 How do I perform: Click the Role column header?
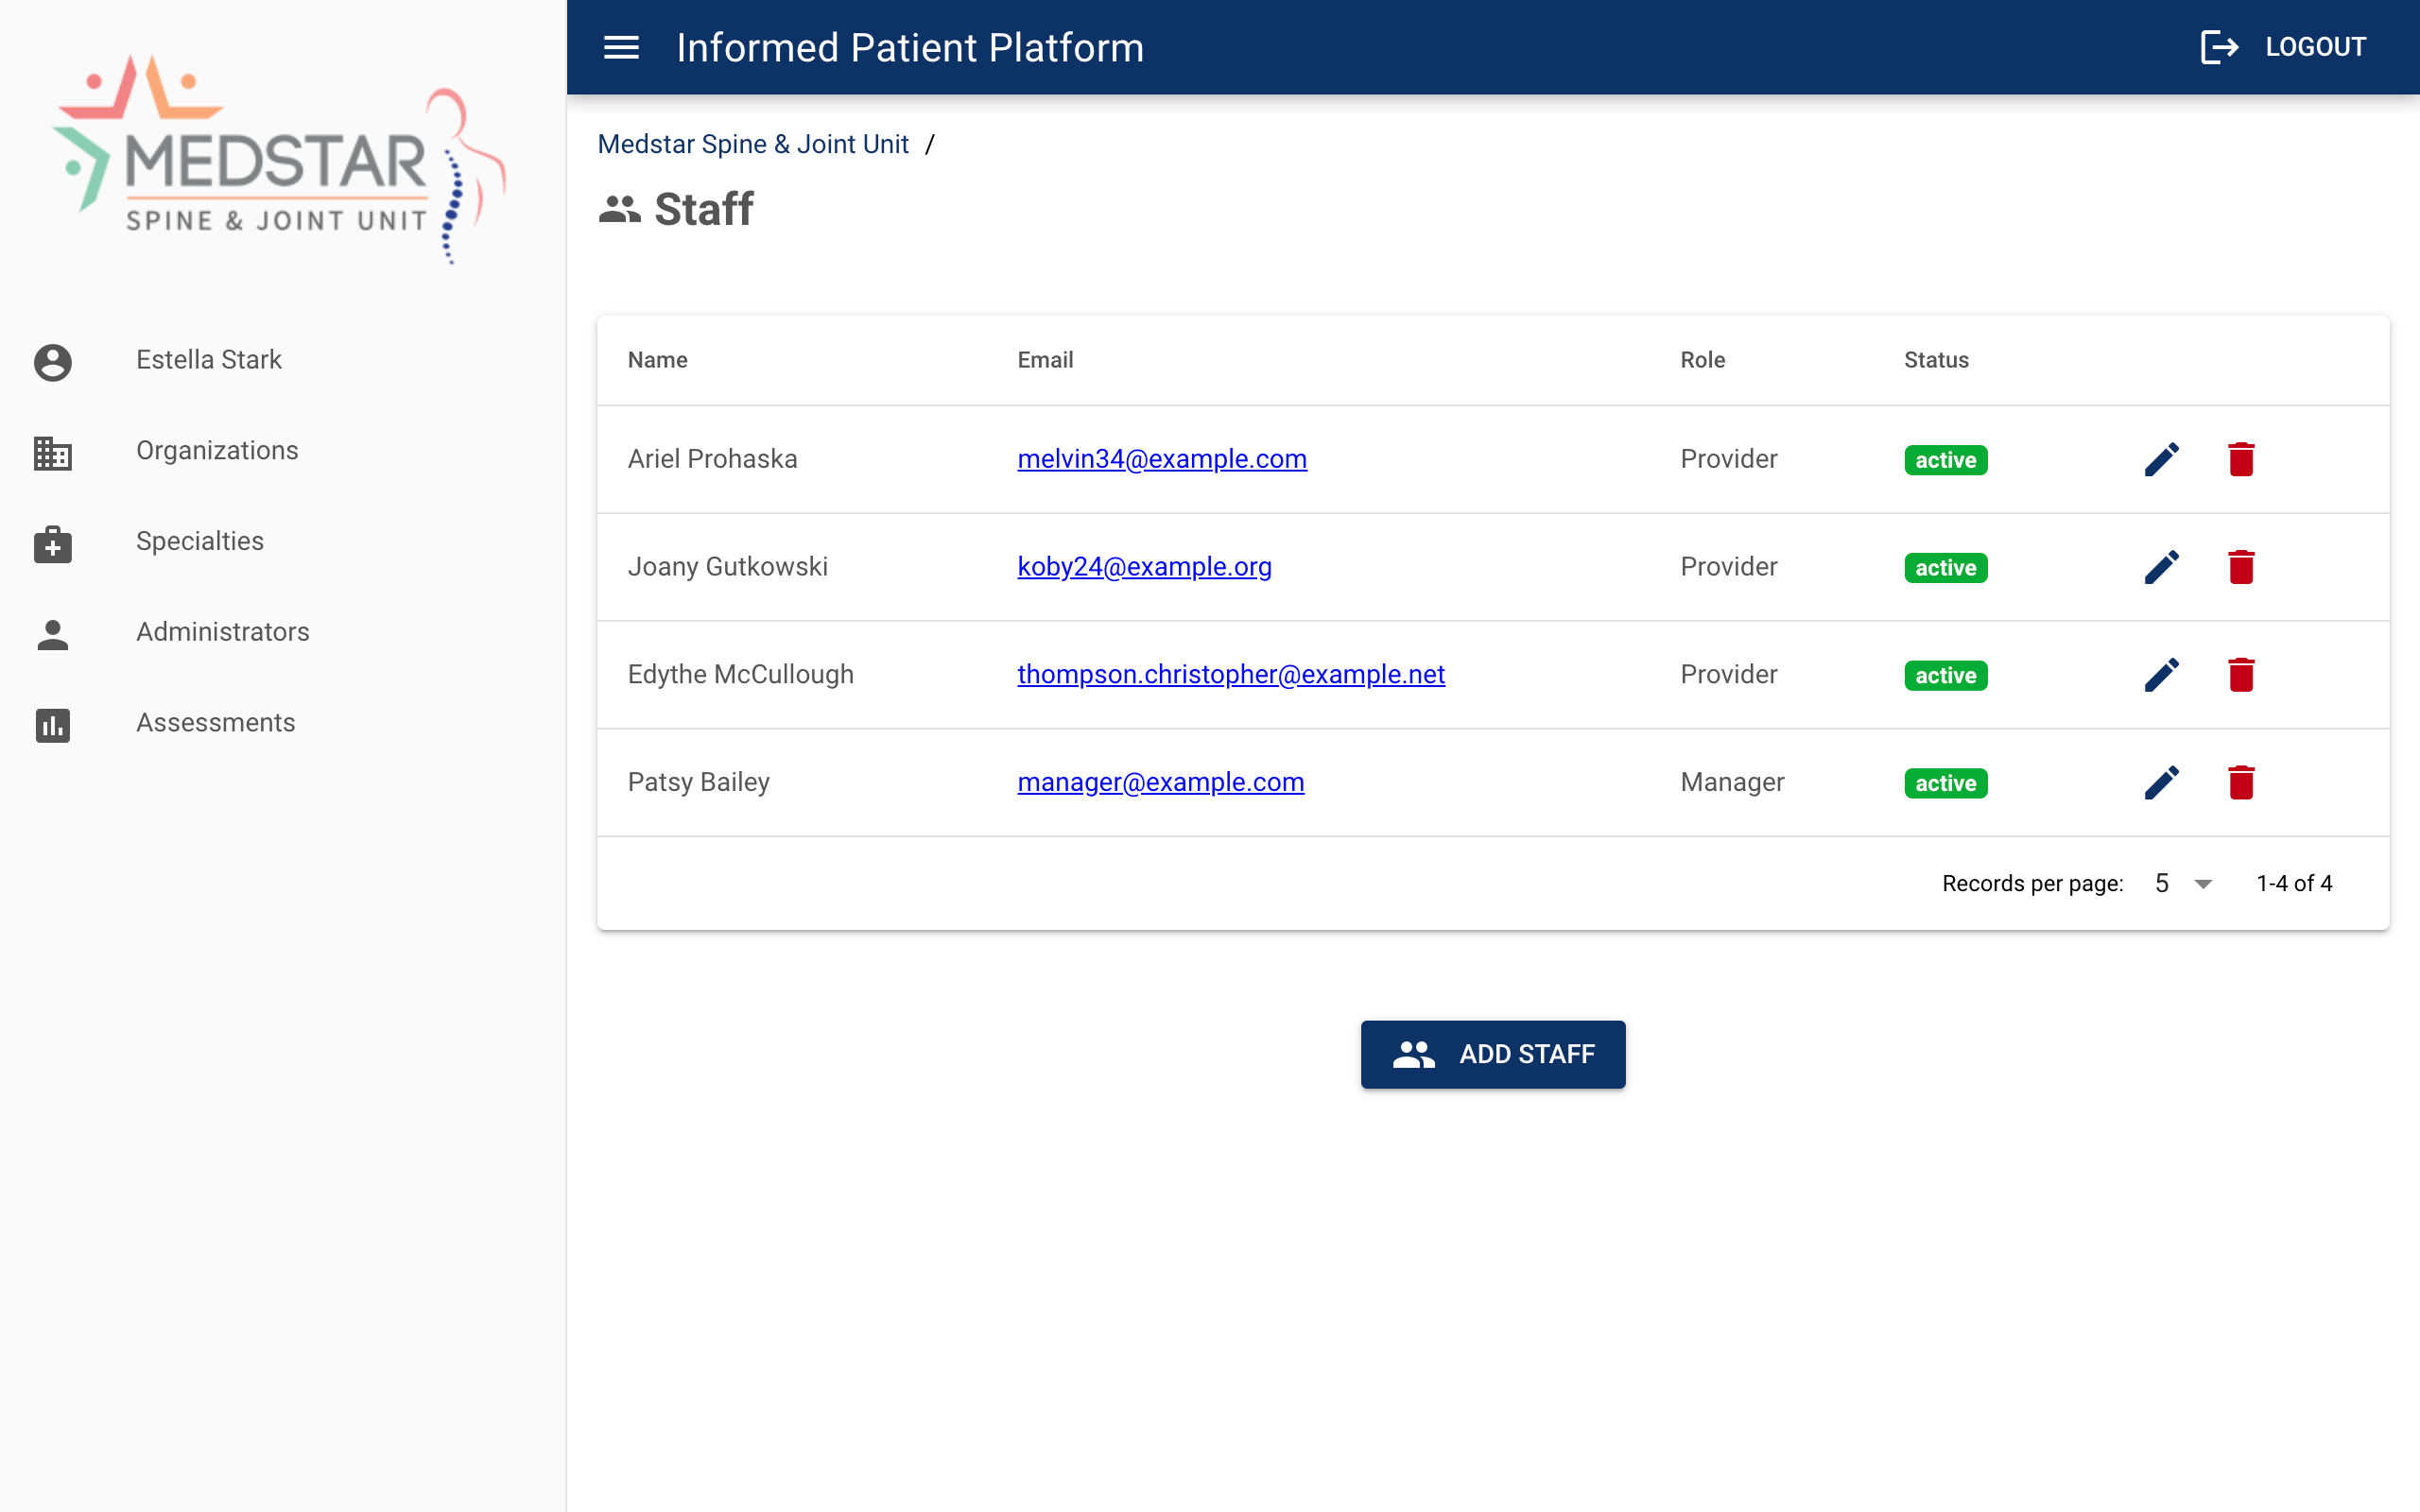point(1702,360)
